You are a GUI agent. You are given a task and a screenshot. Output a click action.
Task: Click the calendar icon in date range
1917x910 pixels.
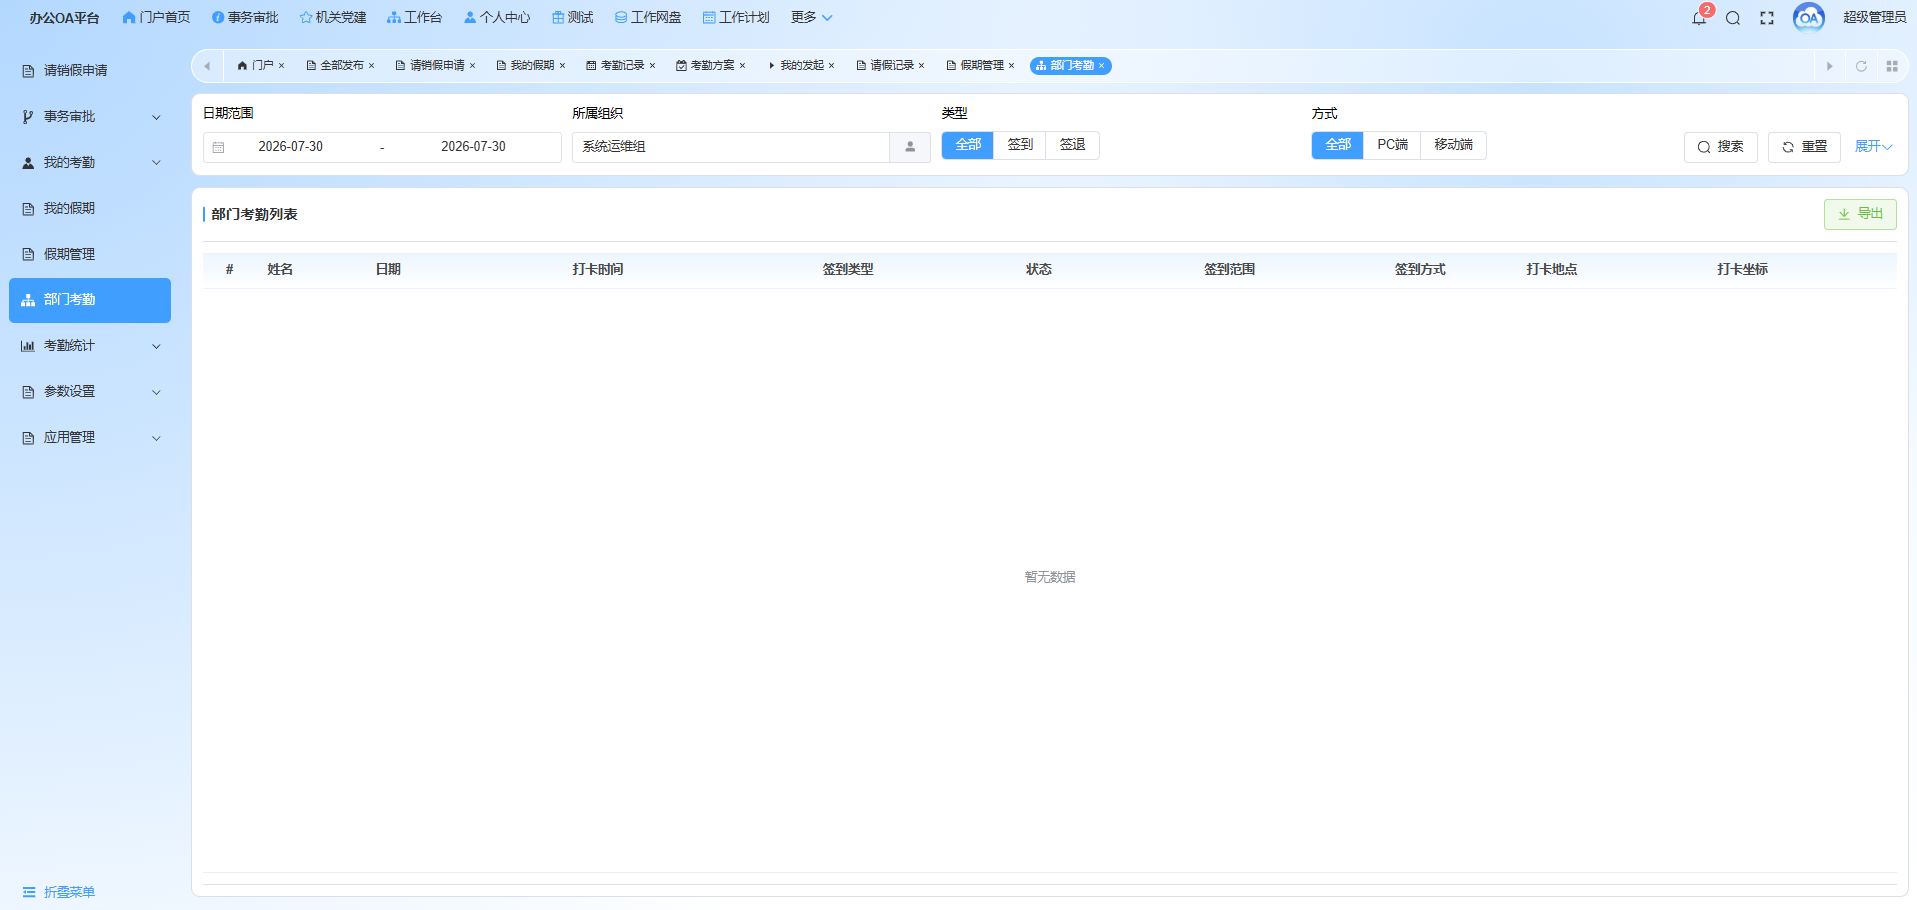218,147
